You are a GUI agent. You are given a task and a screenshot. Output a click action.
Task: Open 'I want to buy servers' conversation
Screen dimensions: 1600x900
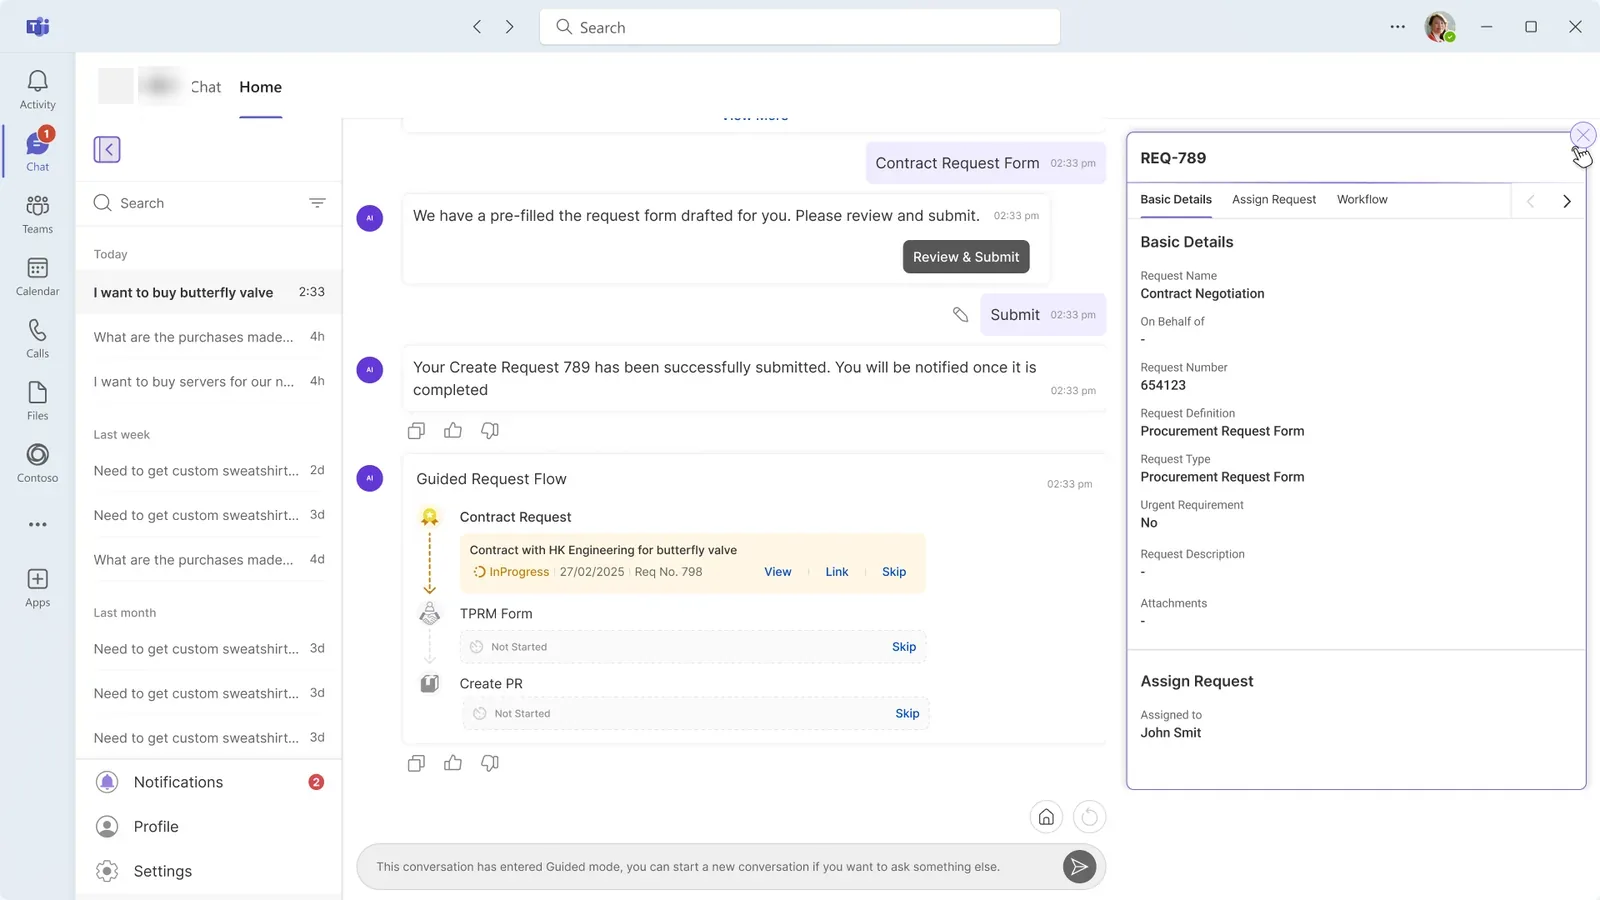209,382
